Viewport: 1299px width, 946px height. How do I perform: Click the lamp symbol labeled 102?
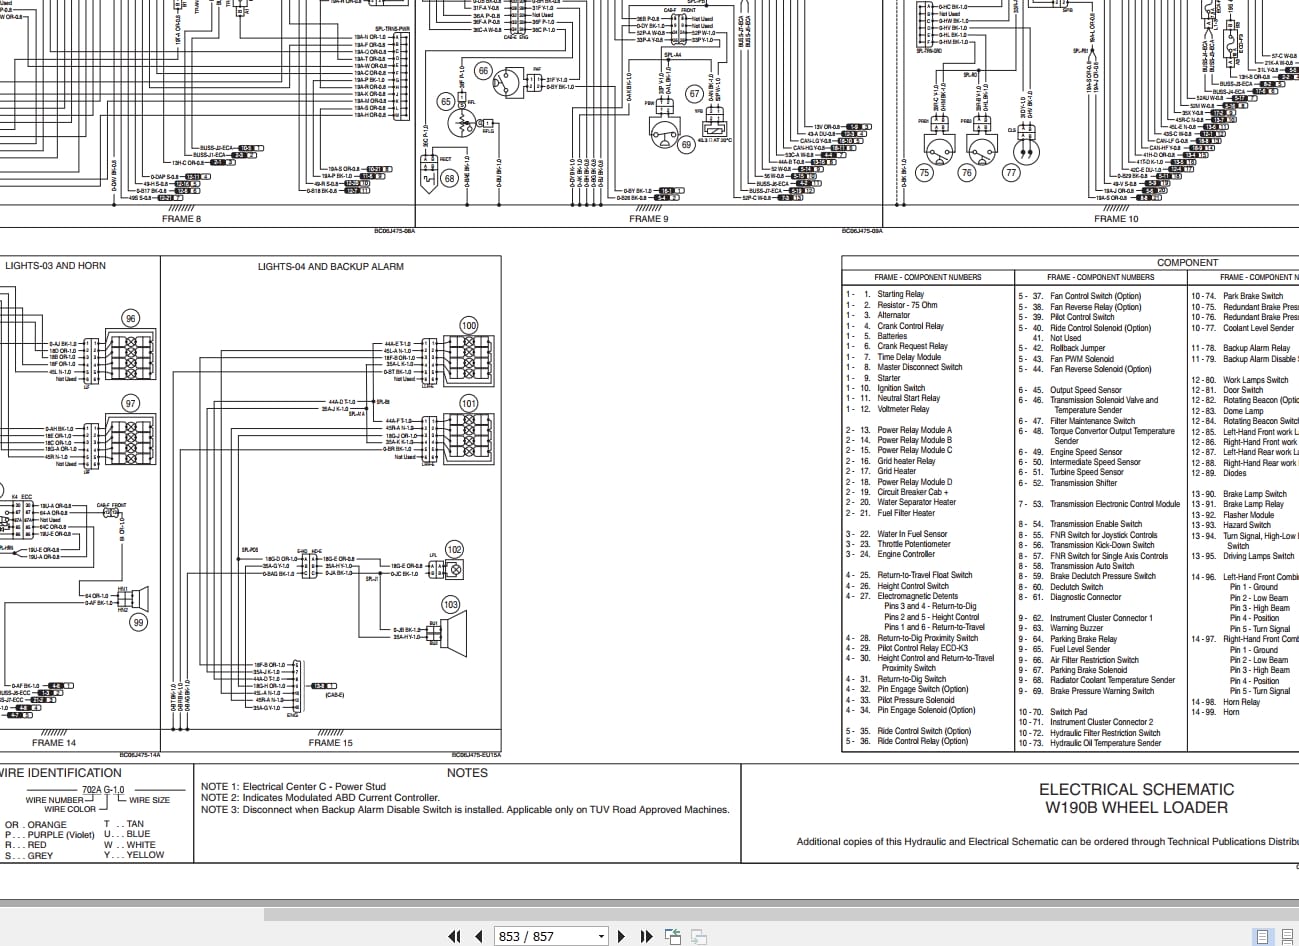pyautogui.click(x=453, y=569)
